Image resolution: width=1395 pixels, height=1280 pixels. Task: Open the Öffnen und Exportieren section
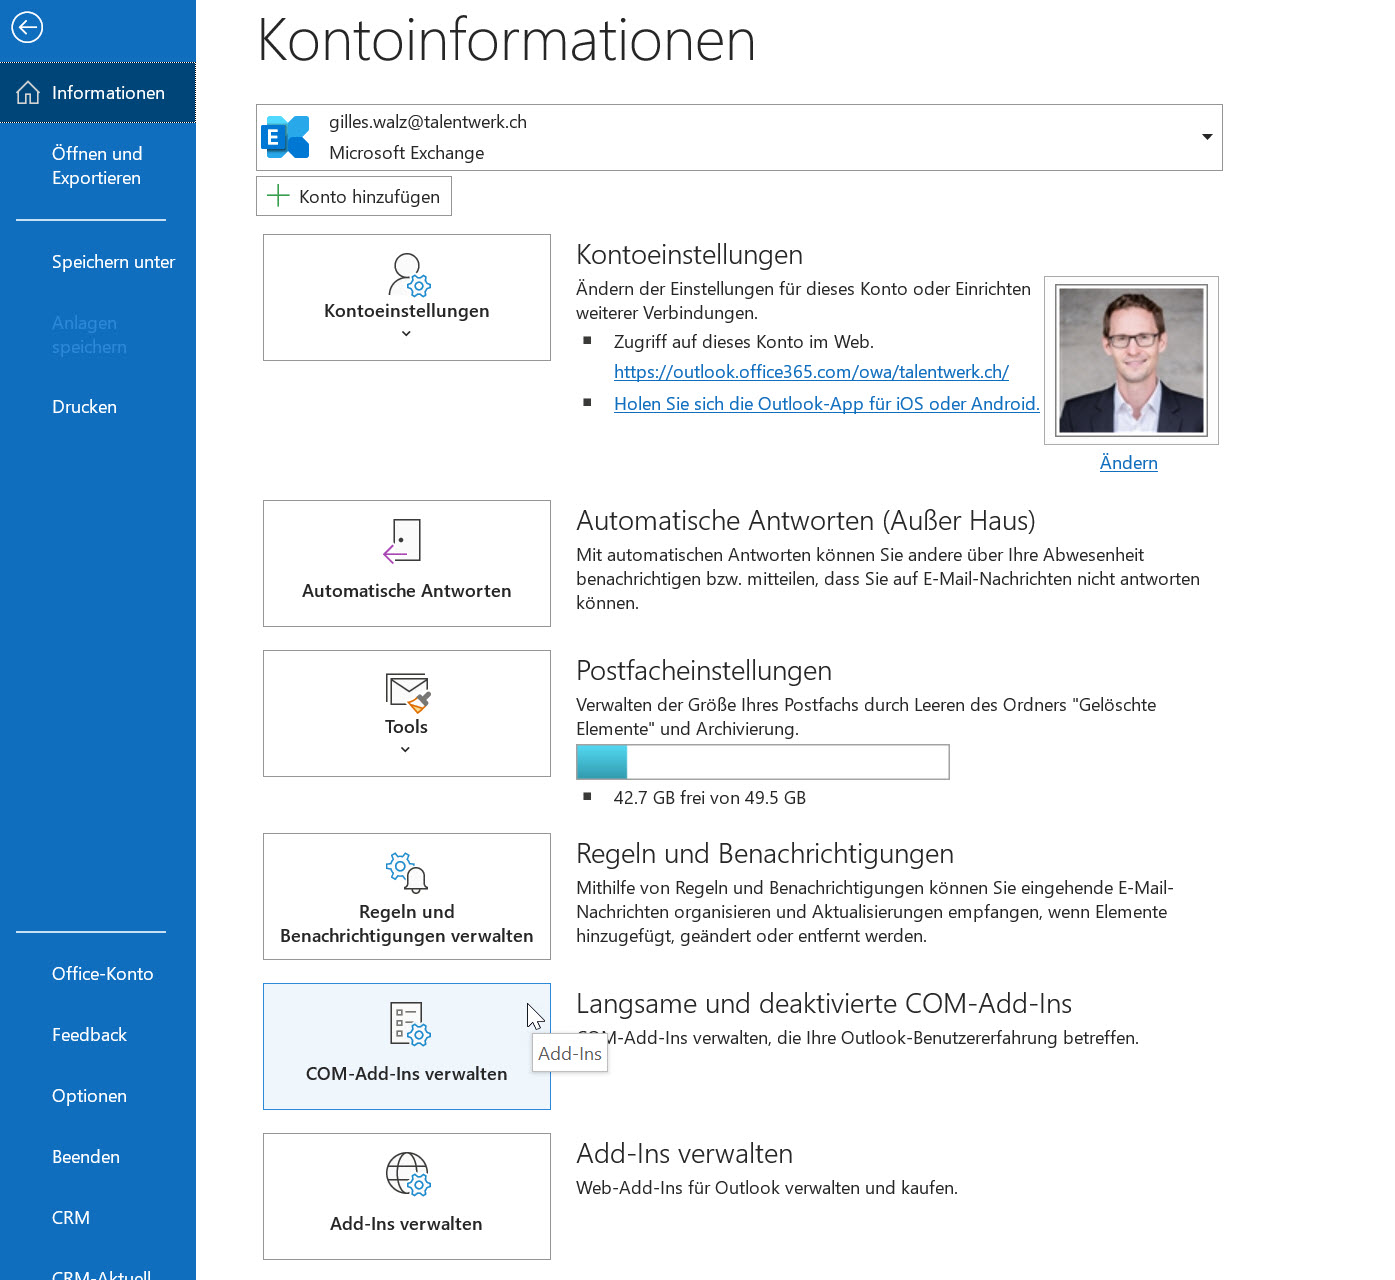coord(97,166)
